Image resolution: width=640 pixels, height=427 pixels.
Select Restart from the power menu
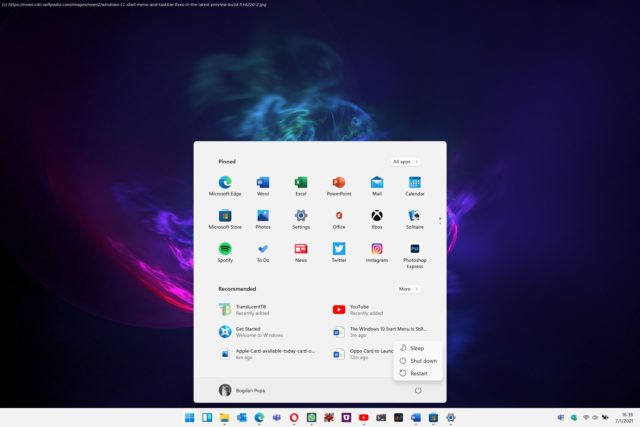click(418, 374)
